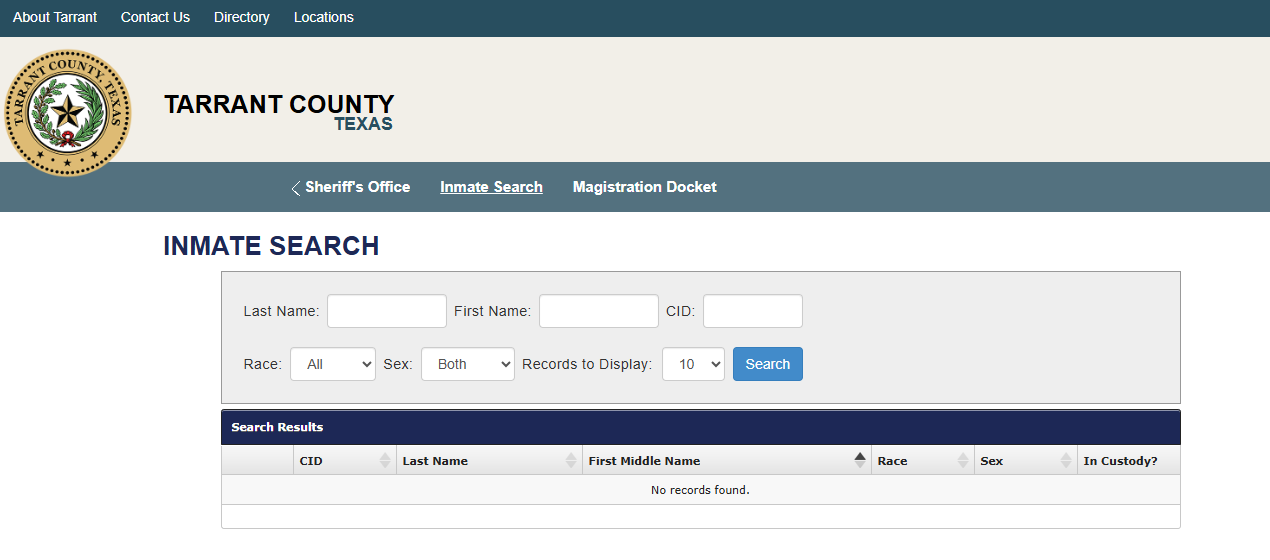Click the Last Name column header text
Screen dimensions: 1270x560
pyautogui.click(x=435, y=461)
